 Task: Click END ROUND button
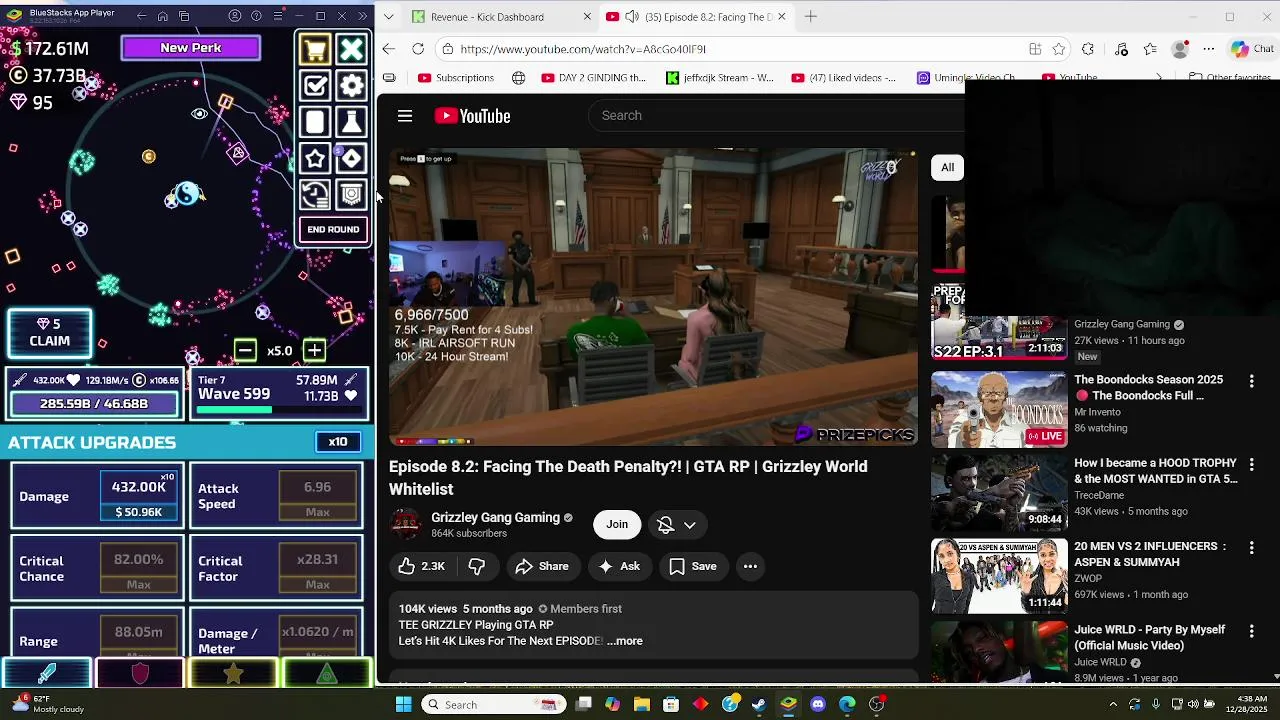[x=333, y=230]
